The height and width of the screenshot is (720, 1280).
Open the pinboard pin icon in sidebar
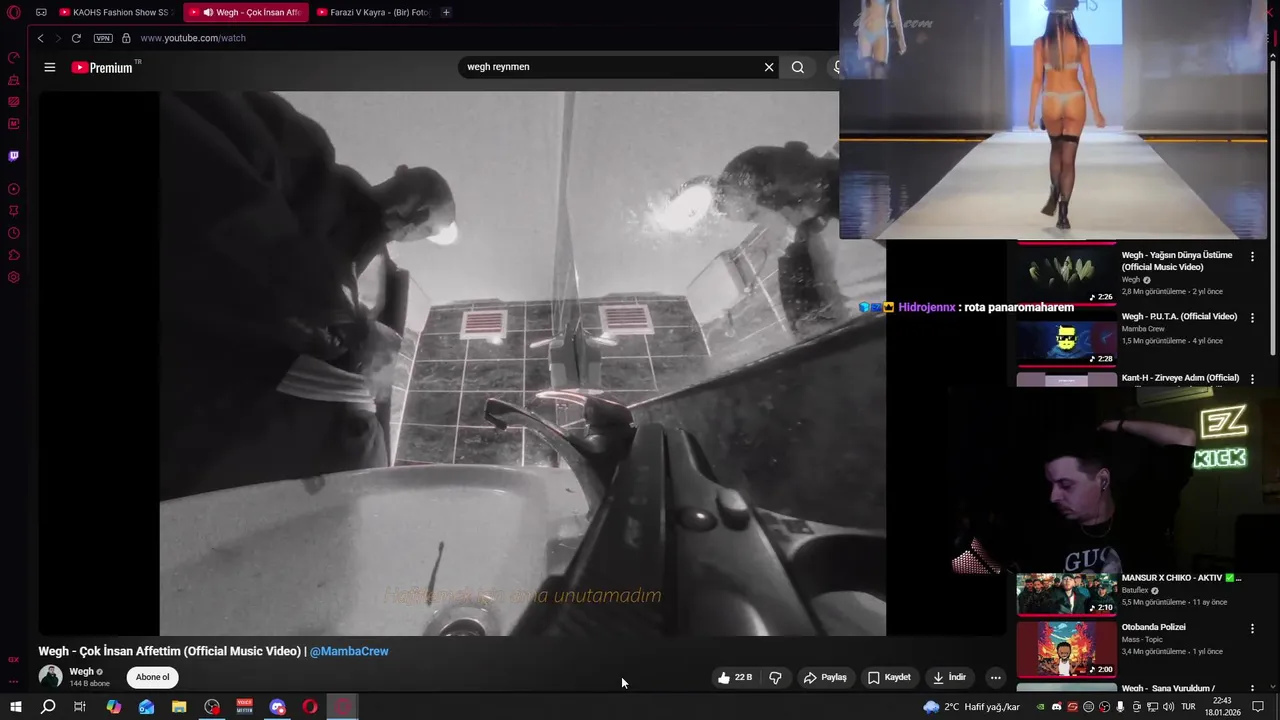point(14,211)
